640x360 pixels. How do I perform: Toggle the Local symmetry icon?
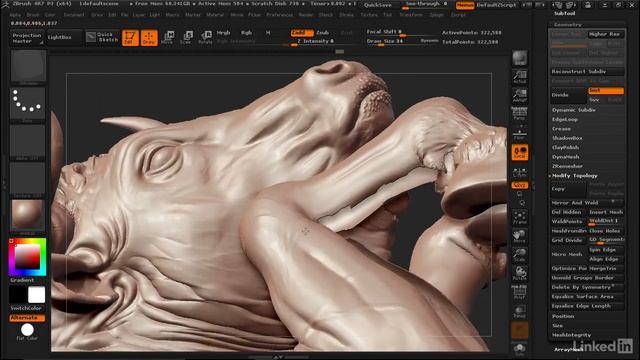(520, 152)
